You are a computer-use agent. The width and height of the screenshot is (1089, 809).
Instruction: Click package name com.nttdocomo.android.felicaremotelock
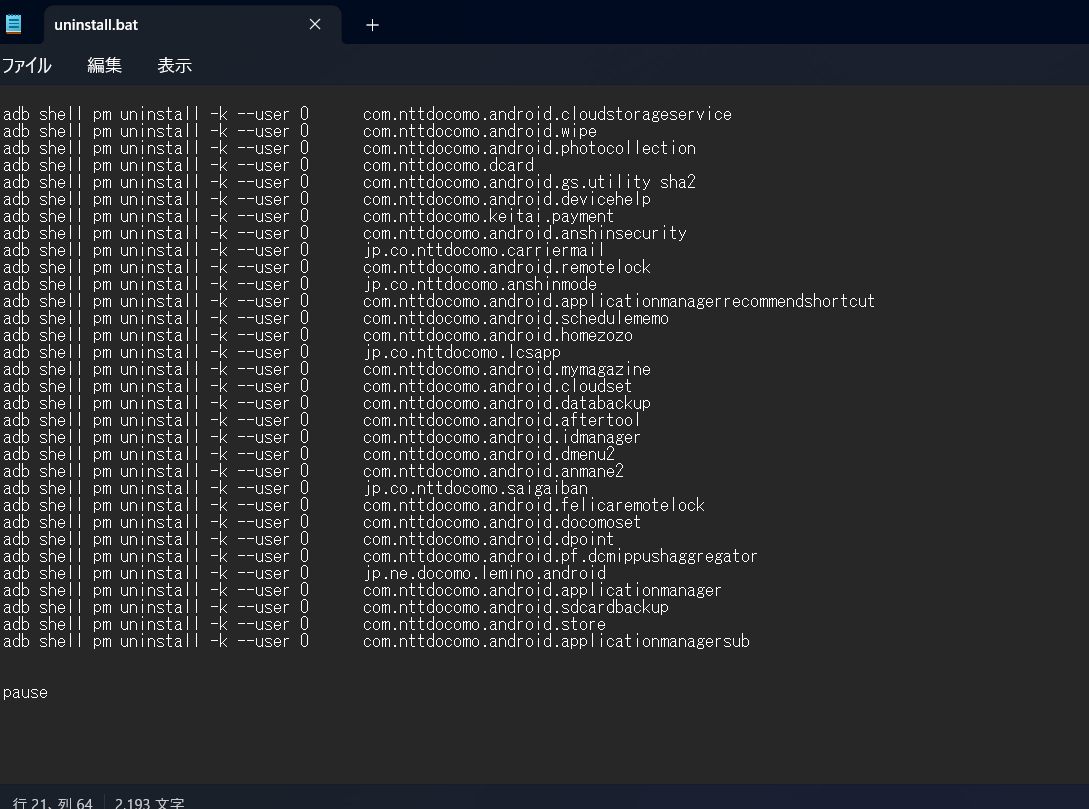533,506
